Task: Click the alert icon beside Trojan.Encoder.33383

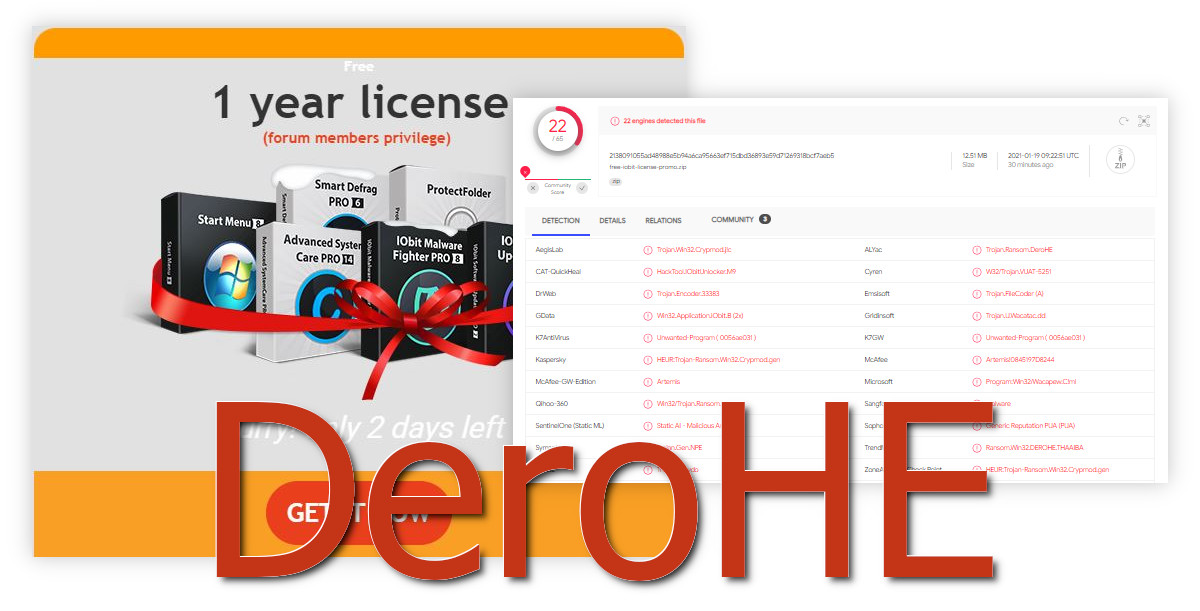Action: point(648,293)
